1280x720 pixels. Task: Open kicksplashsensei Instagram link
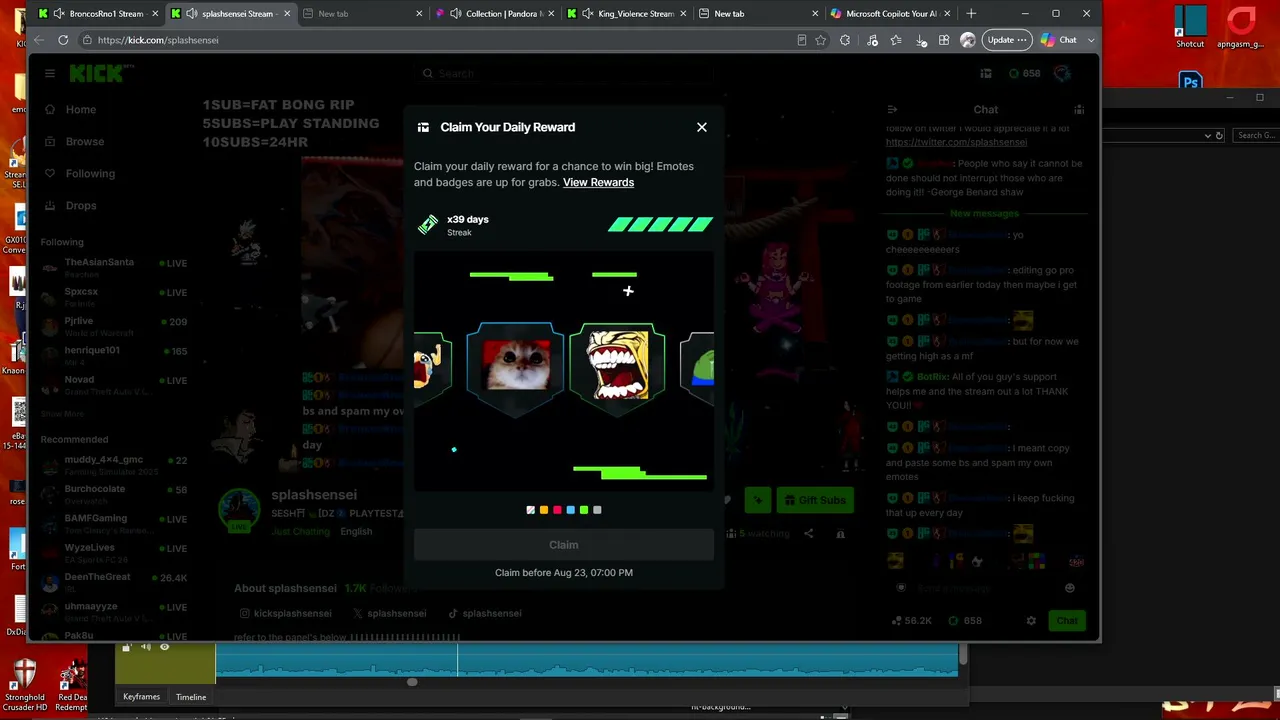pos(286,614)
